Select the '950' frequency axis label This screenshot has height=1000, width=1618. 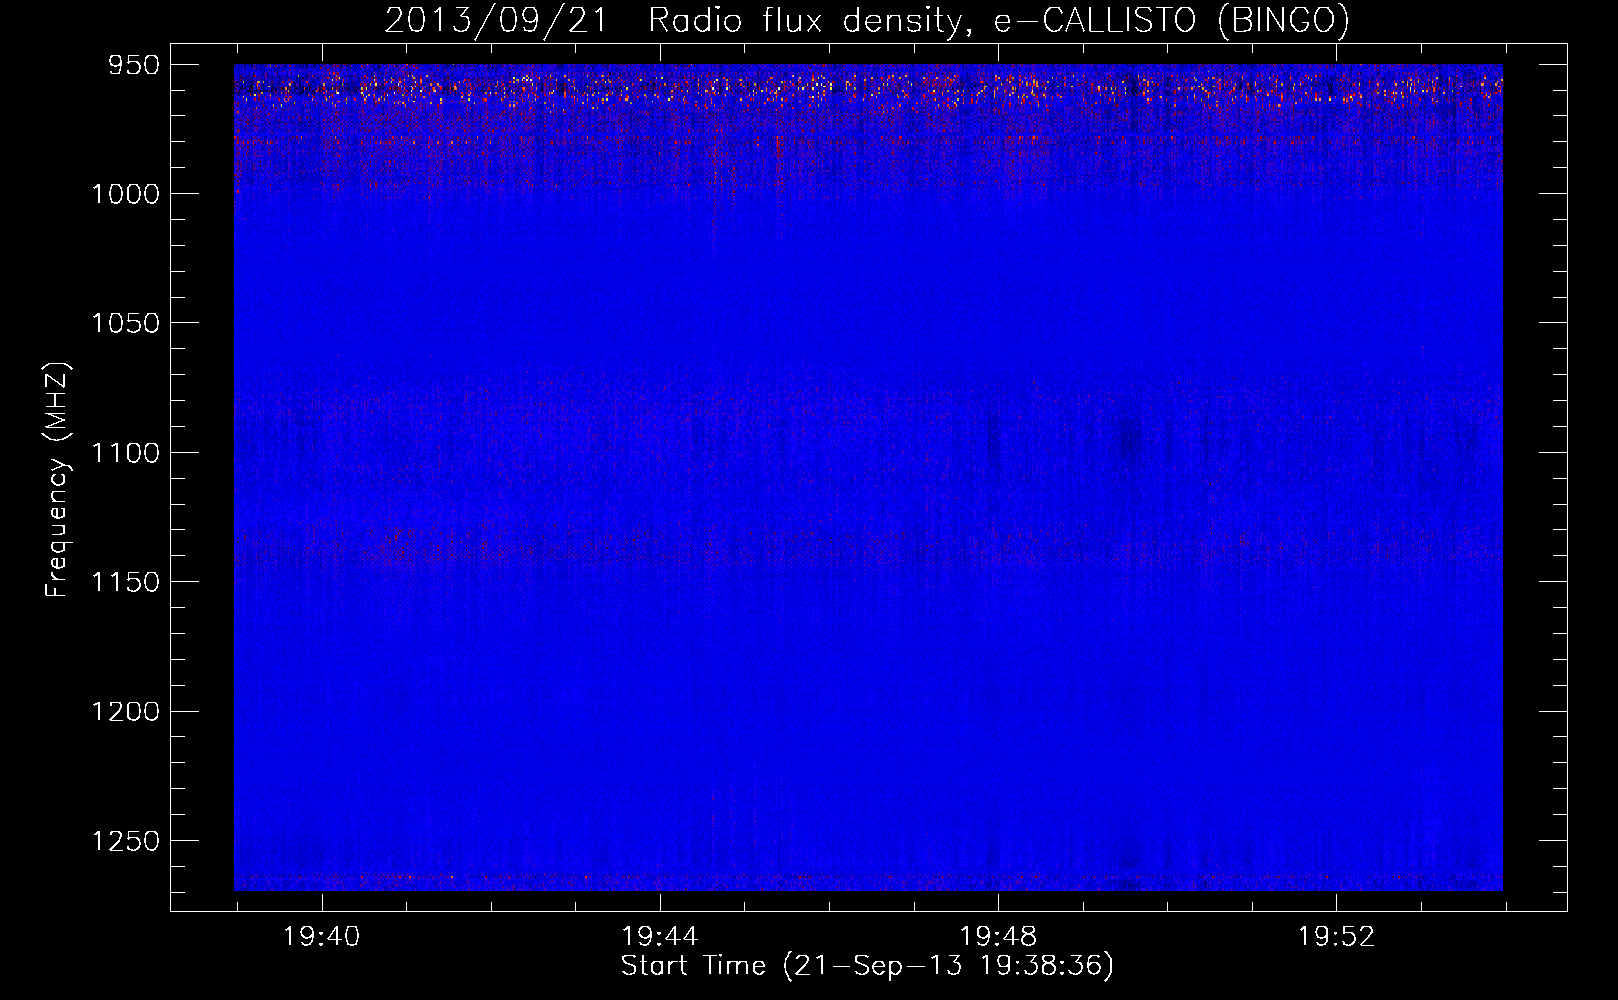coord(132,65)
